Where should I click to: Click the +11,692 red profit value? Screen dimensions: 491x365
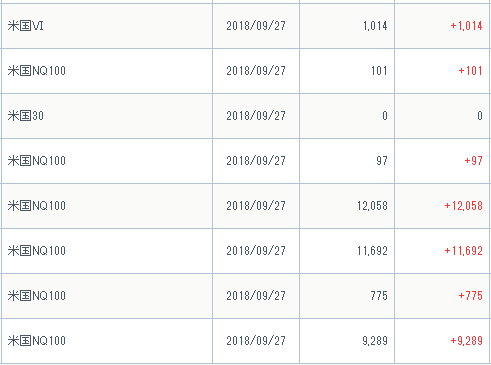pyautogui.click(x=464, y=251)
